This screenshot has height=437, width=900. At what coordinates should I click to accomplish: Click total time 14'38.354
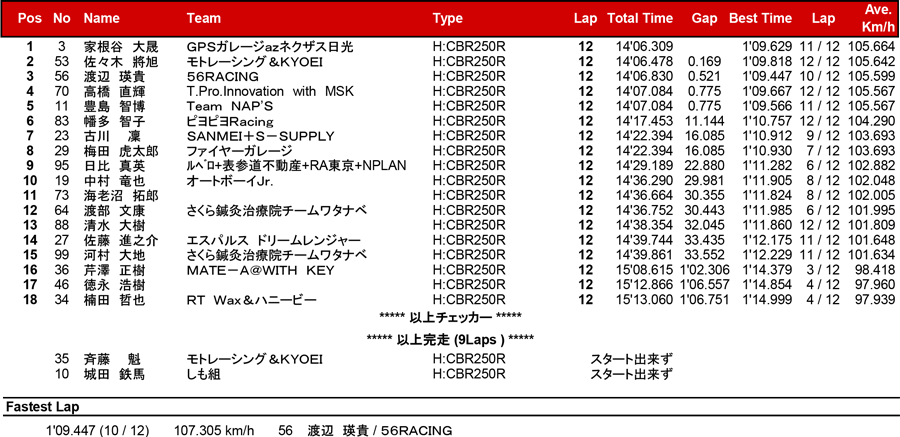[x=642, y=225]
